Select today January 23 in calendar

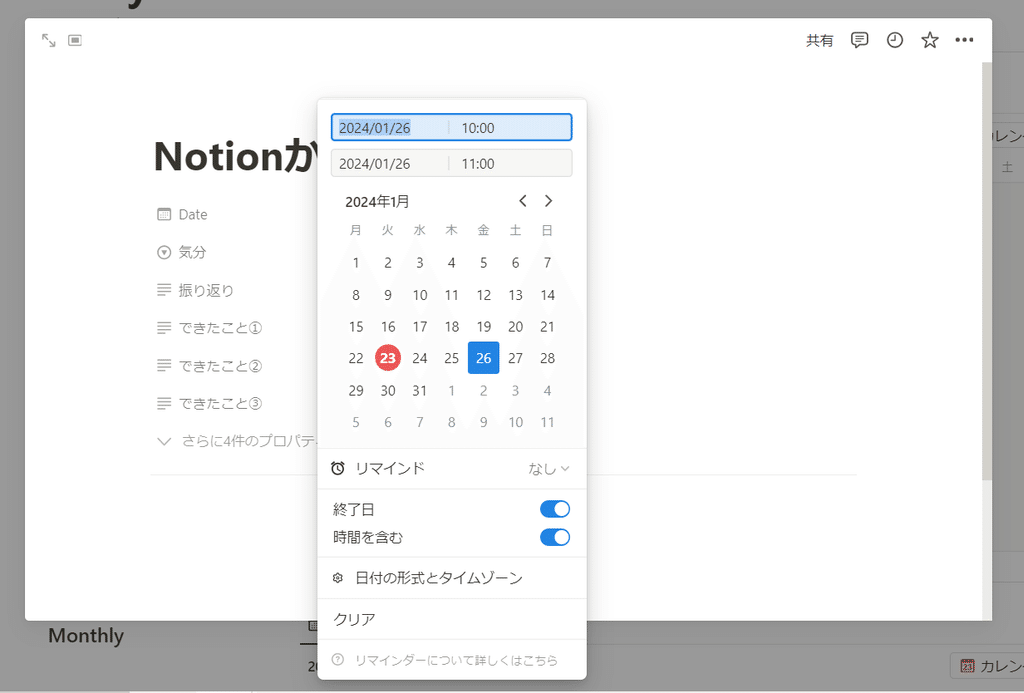tap(388, 358)
